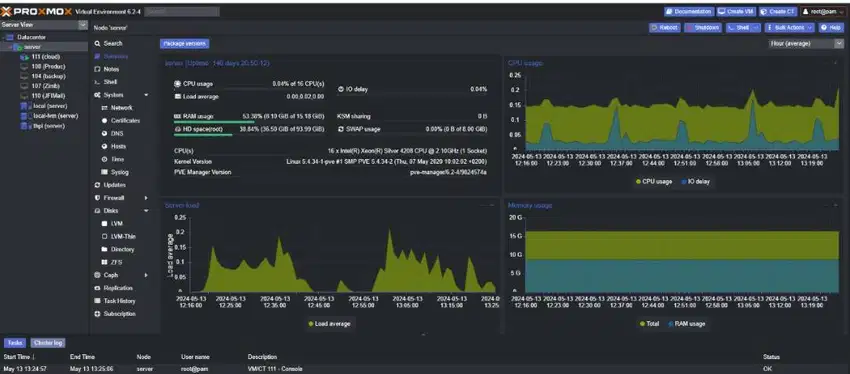Expand the Firewall submenu
The height and width of the screenshot is (374, 850).
(146, 198)
